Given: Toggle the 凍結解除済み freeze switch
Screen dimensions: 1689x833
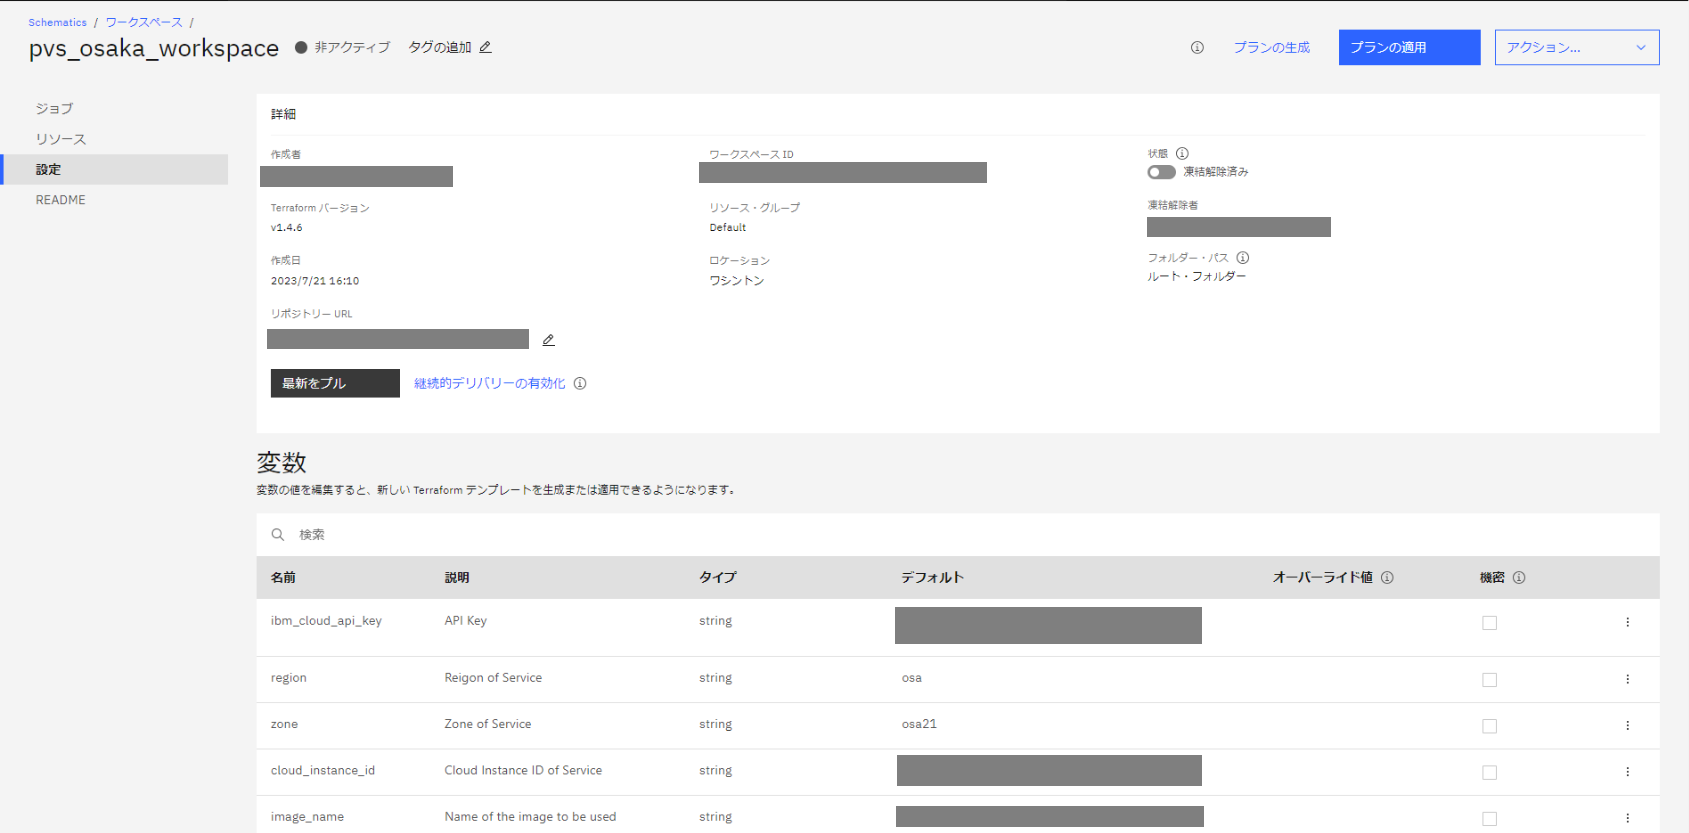Looking at the screenshot, I should (x=1161, y=172).
